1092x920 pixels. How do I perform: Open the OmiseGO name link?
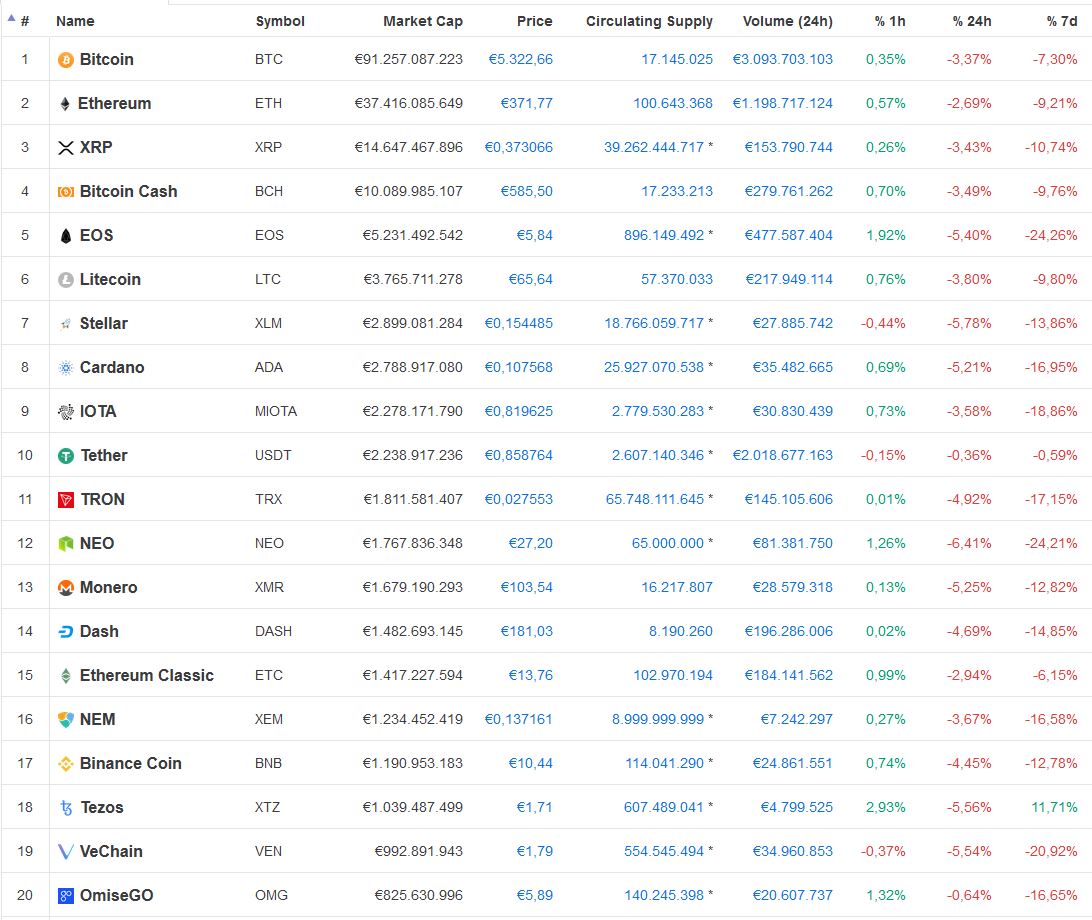point(116,895)
